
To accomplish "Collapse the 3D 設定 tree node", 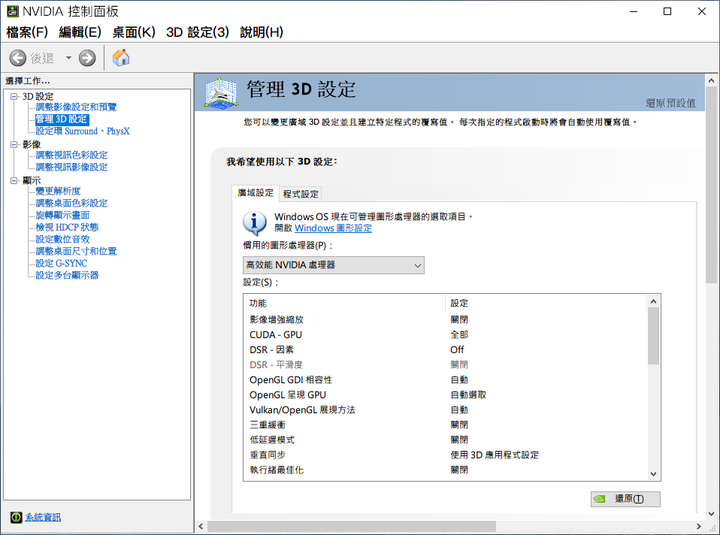I will point(14,96).
